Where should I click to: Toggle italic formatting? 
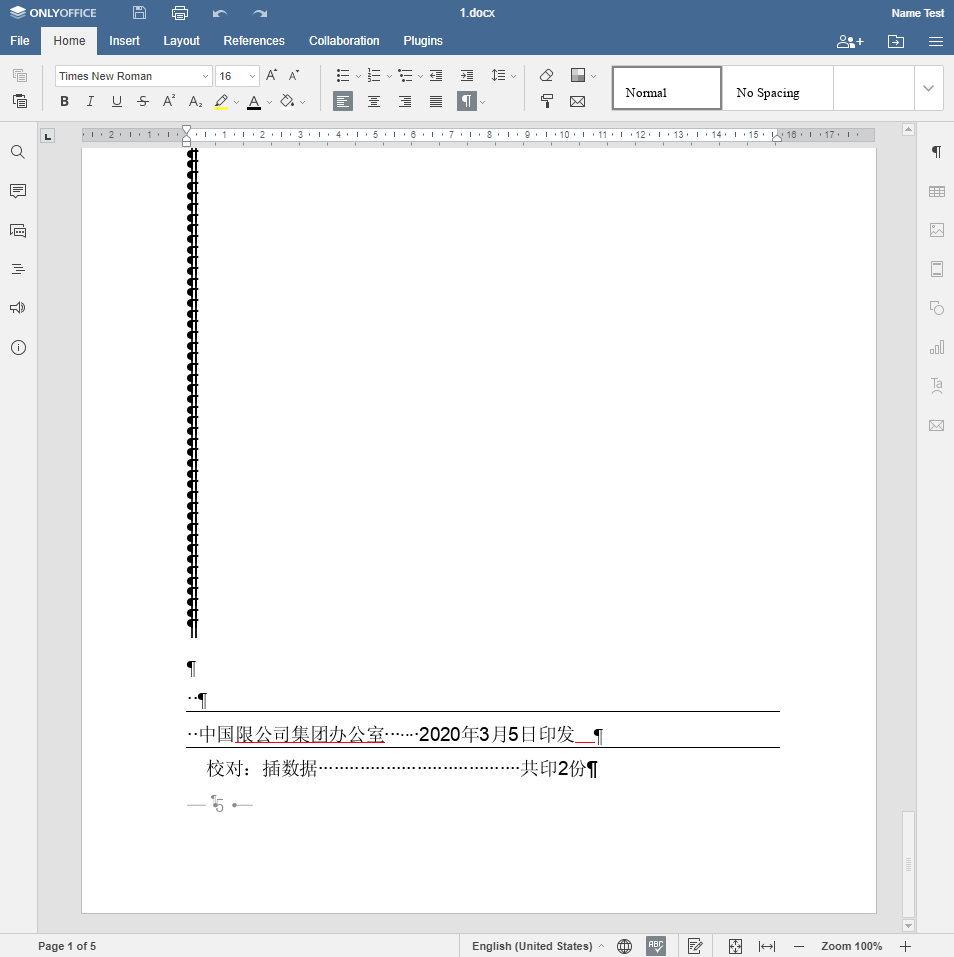(90, 101)
